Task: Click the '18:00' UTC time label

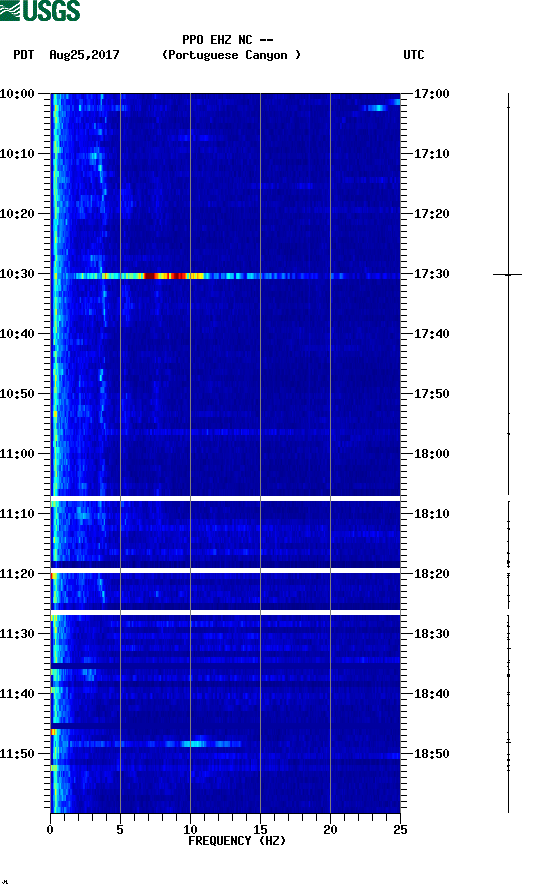Action: (x=431, y=454)
